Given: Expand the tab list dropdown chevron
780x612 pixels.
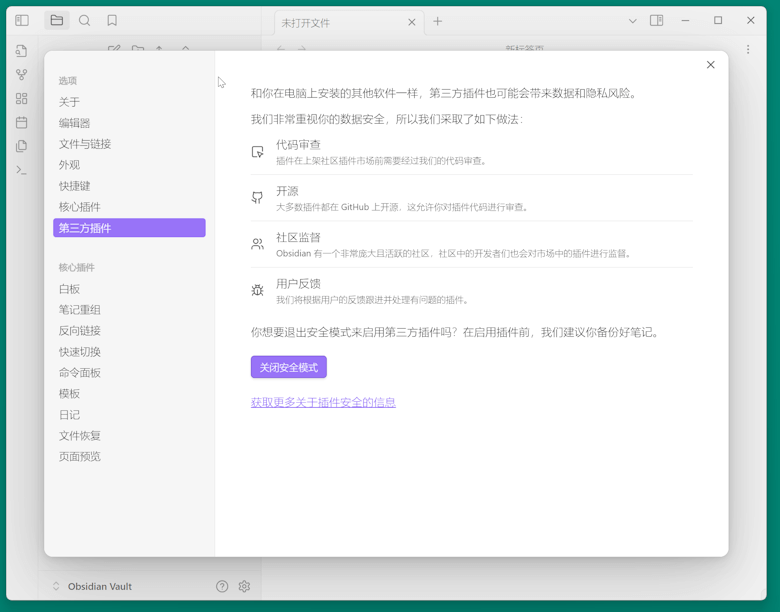Looking at the screenshot, I should click(x=632, y=21).
